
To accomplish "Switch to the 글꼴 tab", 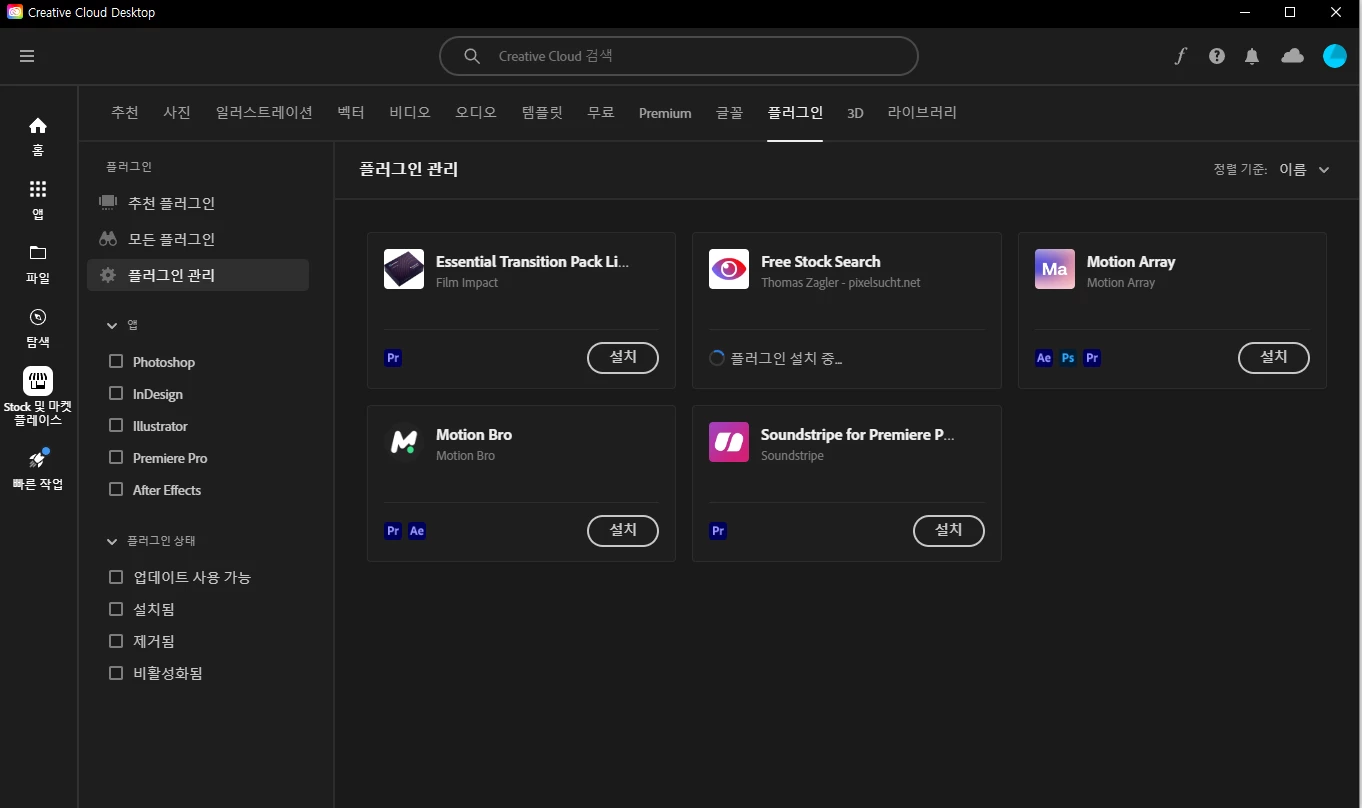I will click(729, 113).
